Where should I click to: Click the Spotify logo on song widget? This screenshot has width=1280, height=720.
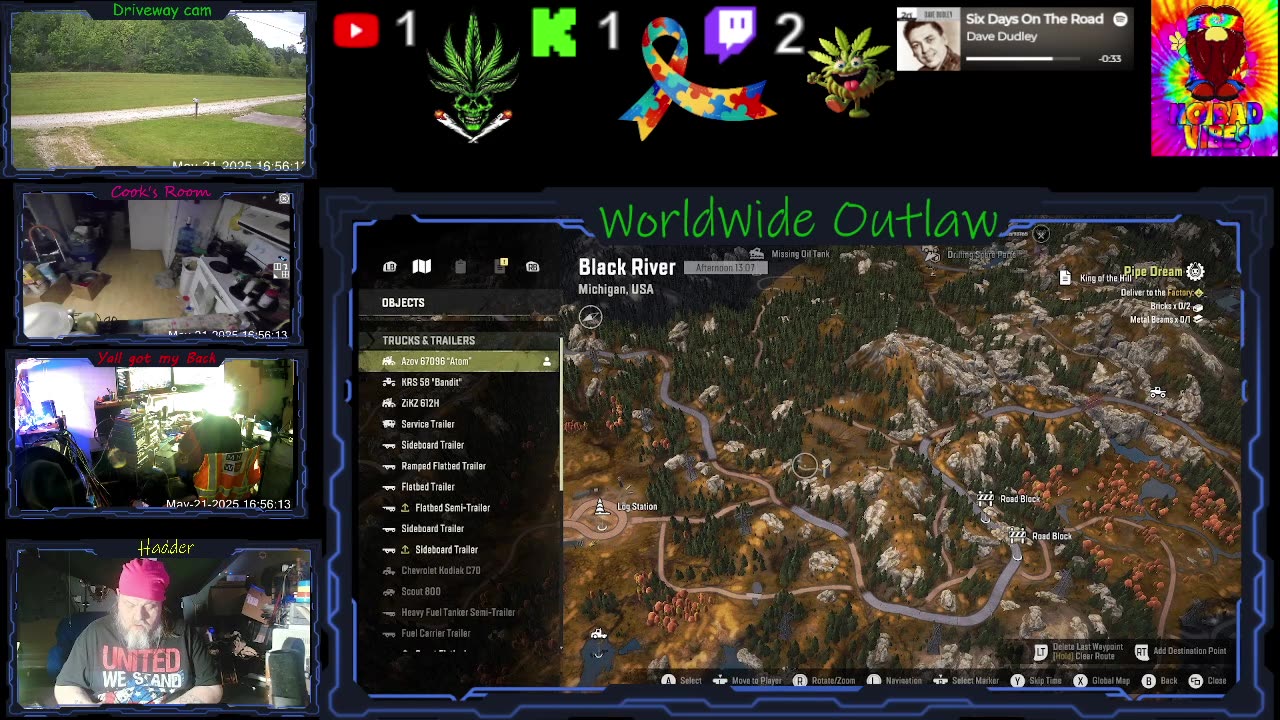[1120, 19]
